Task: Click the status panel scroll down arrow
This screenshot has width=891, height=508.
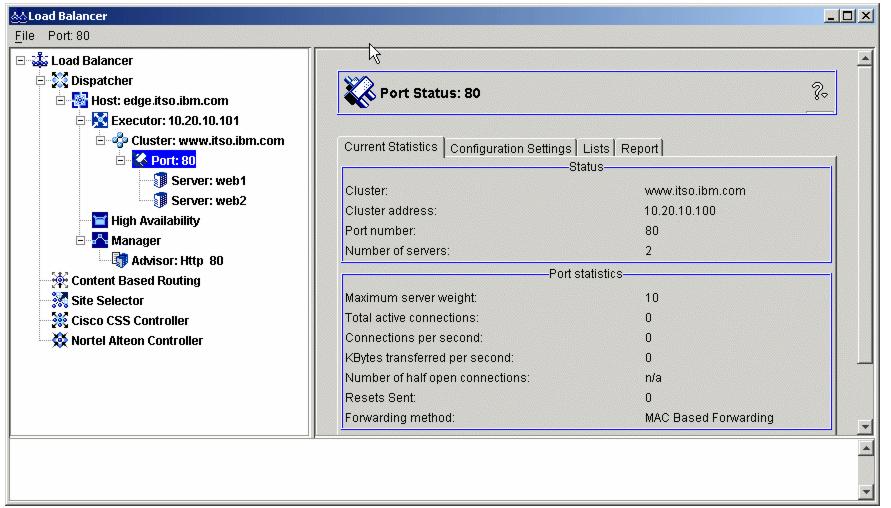Action: click(x=864, y=426)
